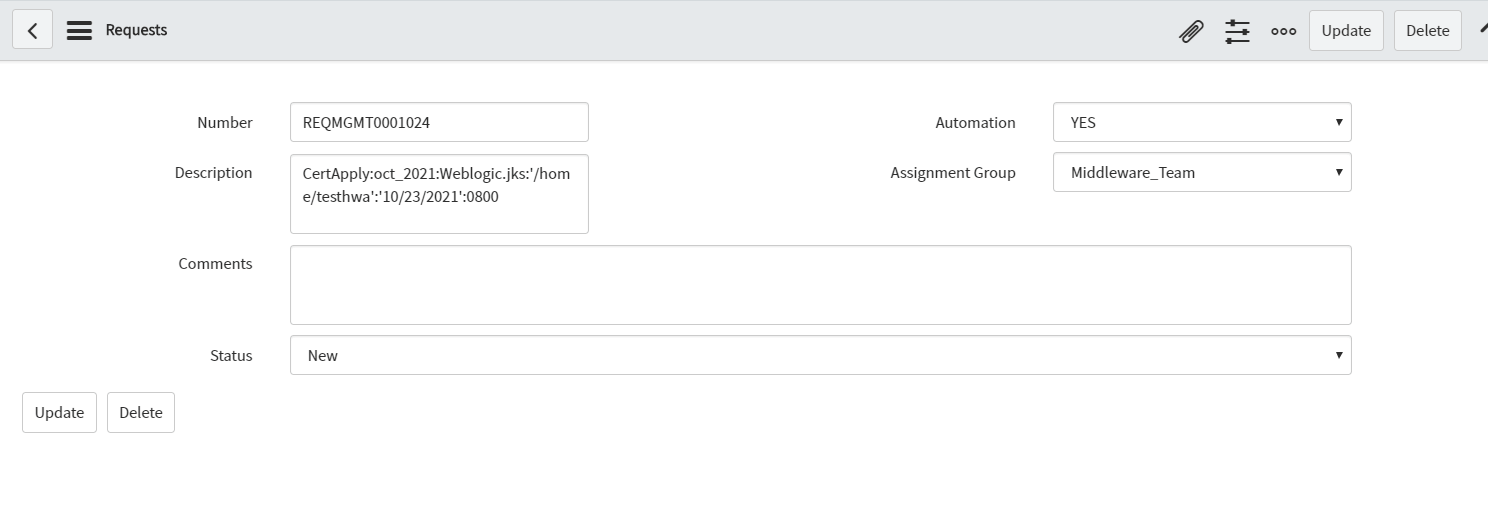Select the Comments field label
Viewport: 1488px width, 505px height.
pyautogui.click(x=215, y=264)
